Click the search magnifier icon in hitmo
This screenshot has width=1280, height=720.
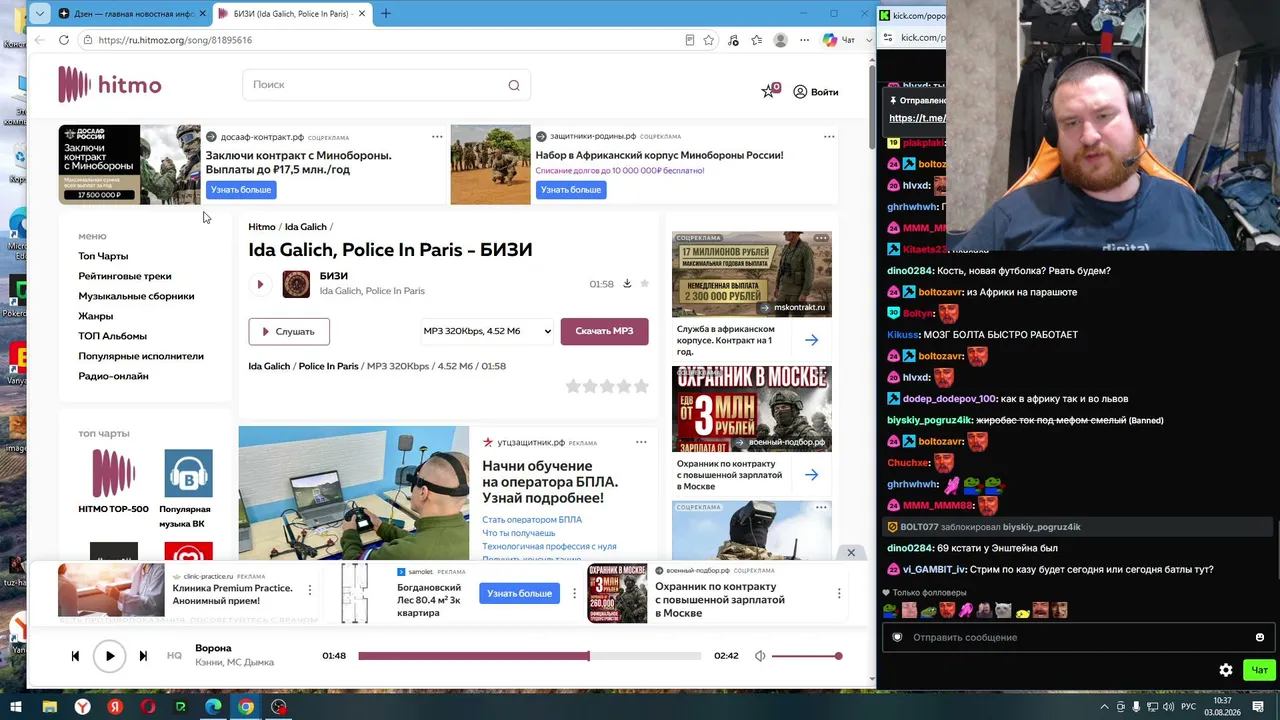(x=514, y=85)
